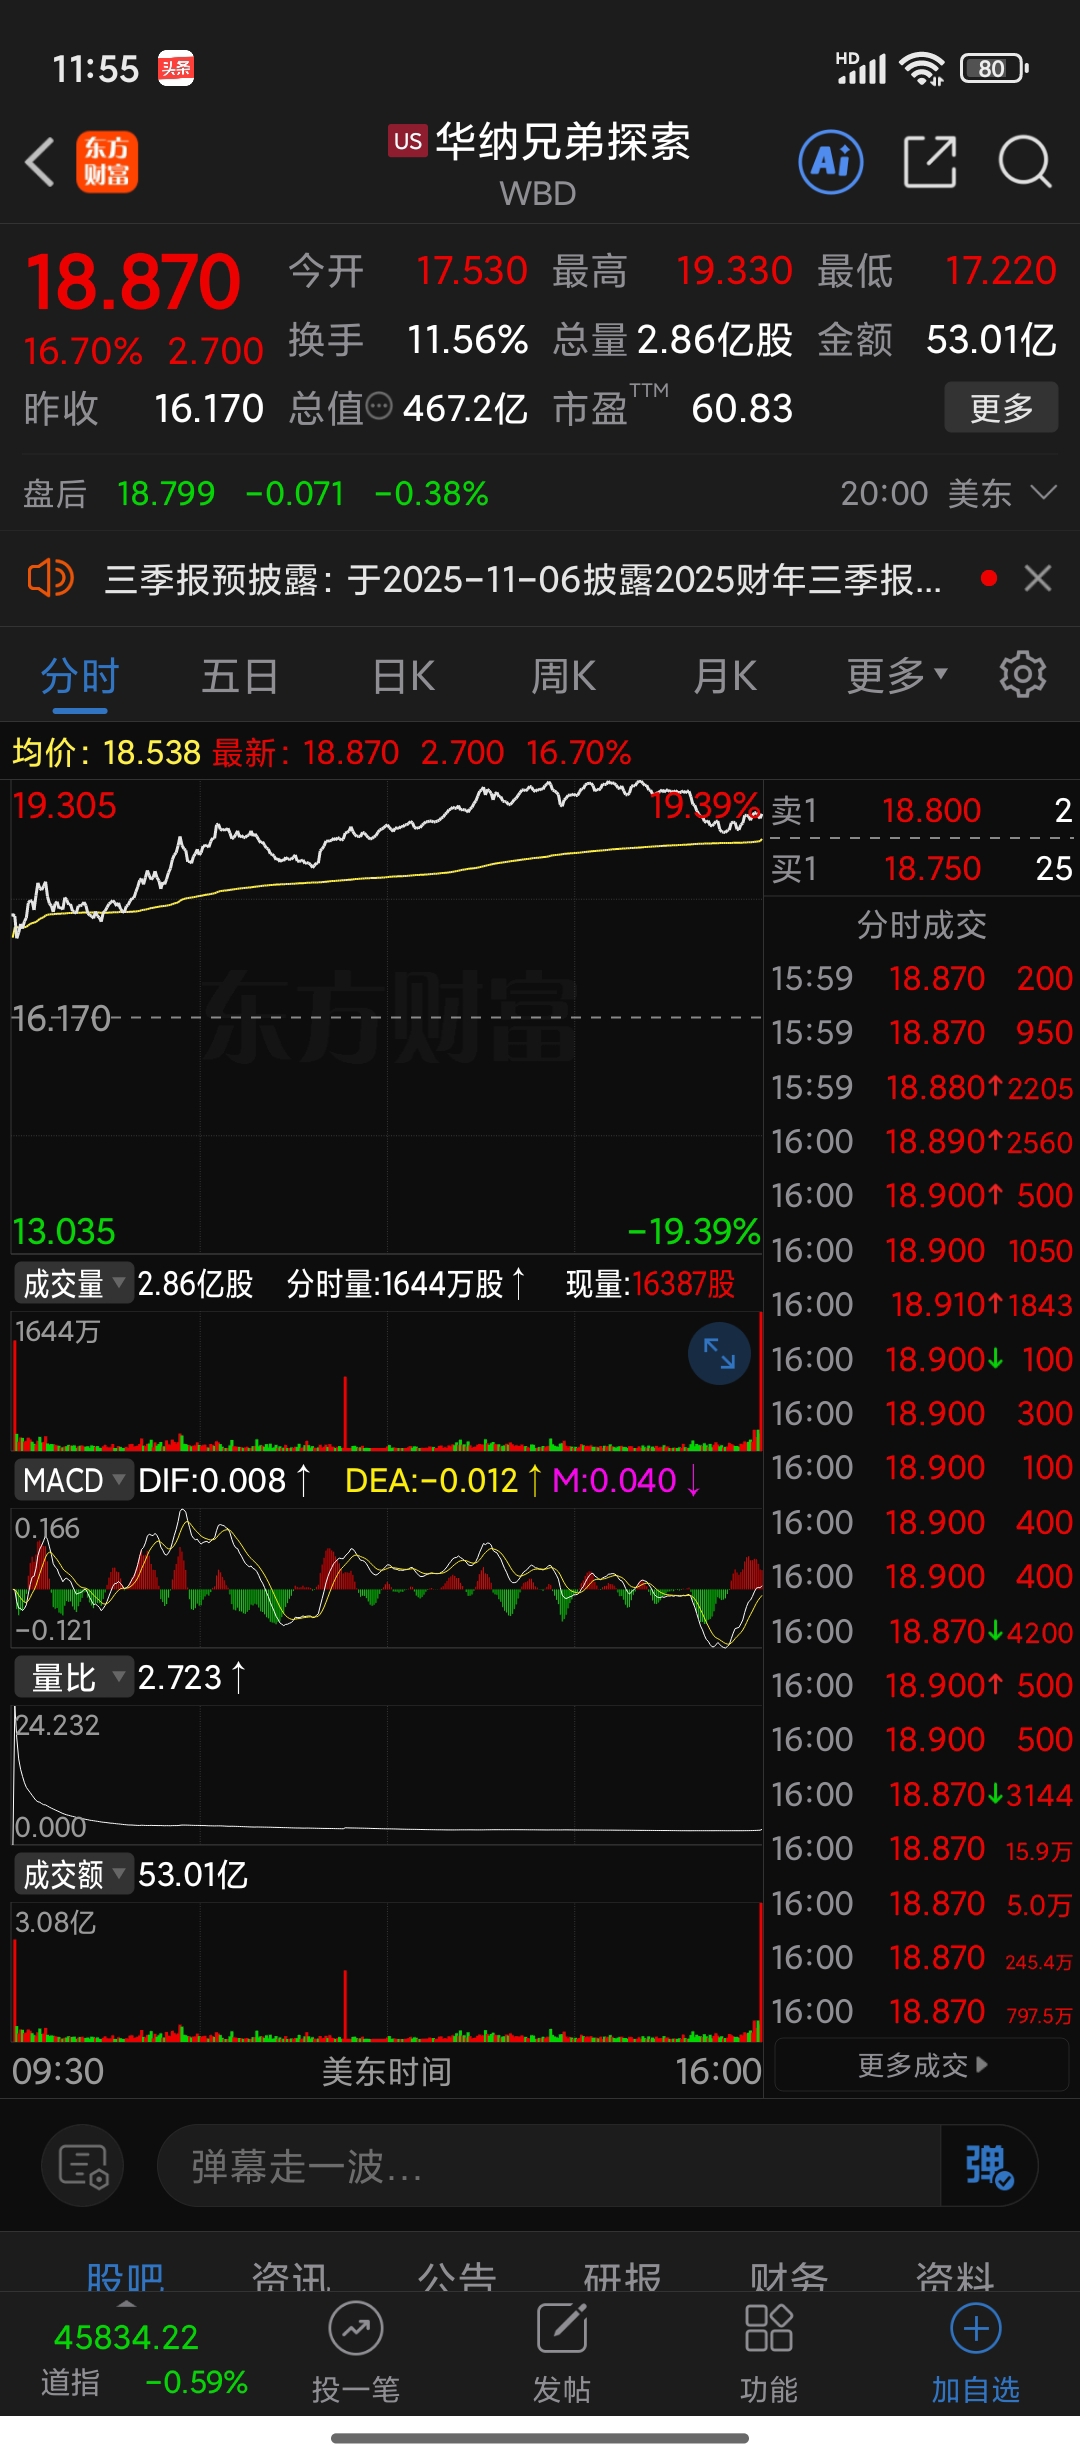Switch to the 月K tab
Viewport: 1080px width, 2460px height.
coord(725,677)
